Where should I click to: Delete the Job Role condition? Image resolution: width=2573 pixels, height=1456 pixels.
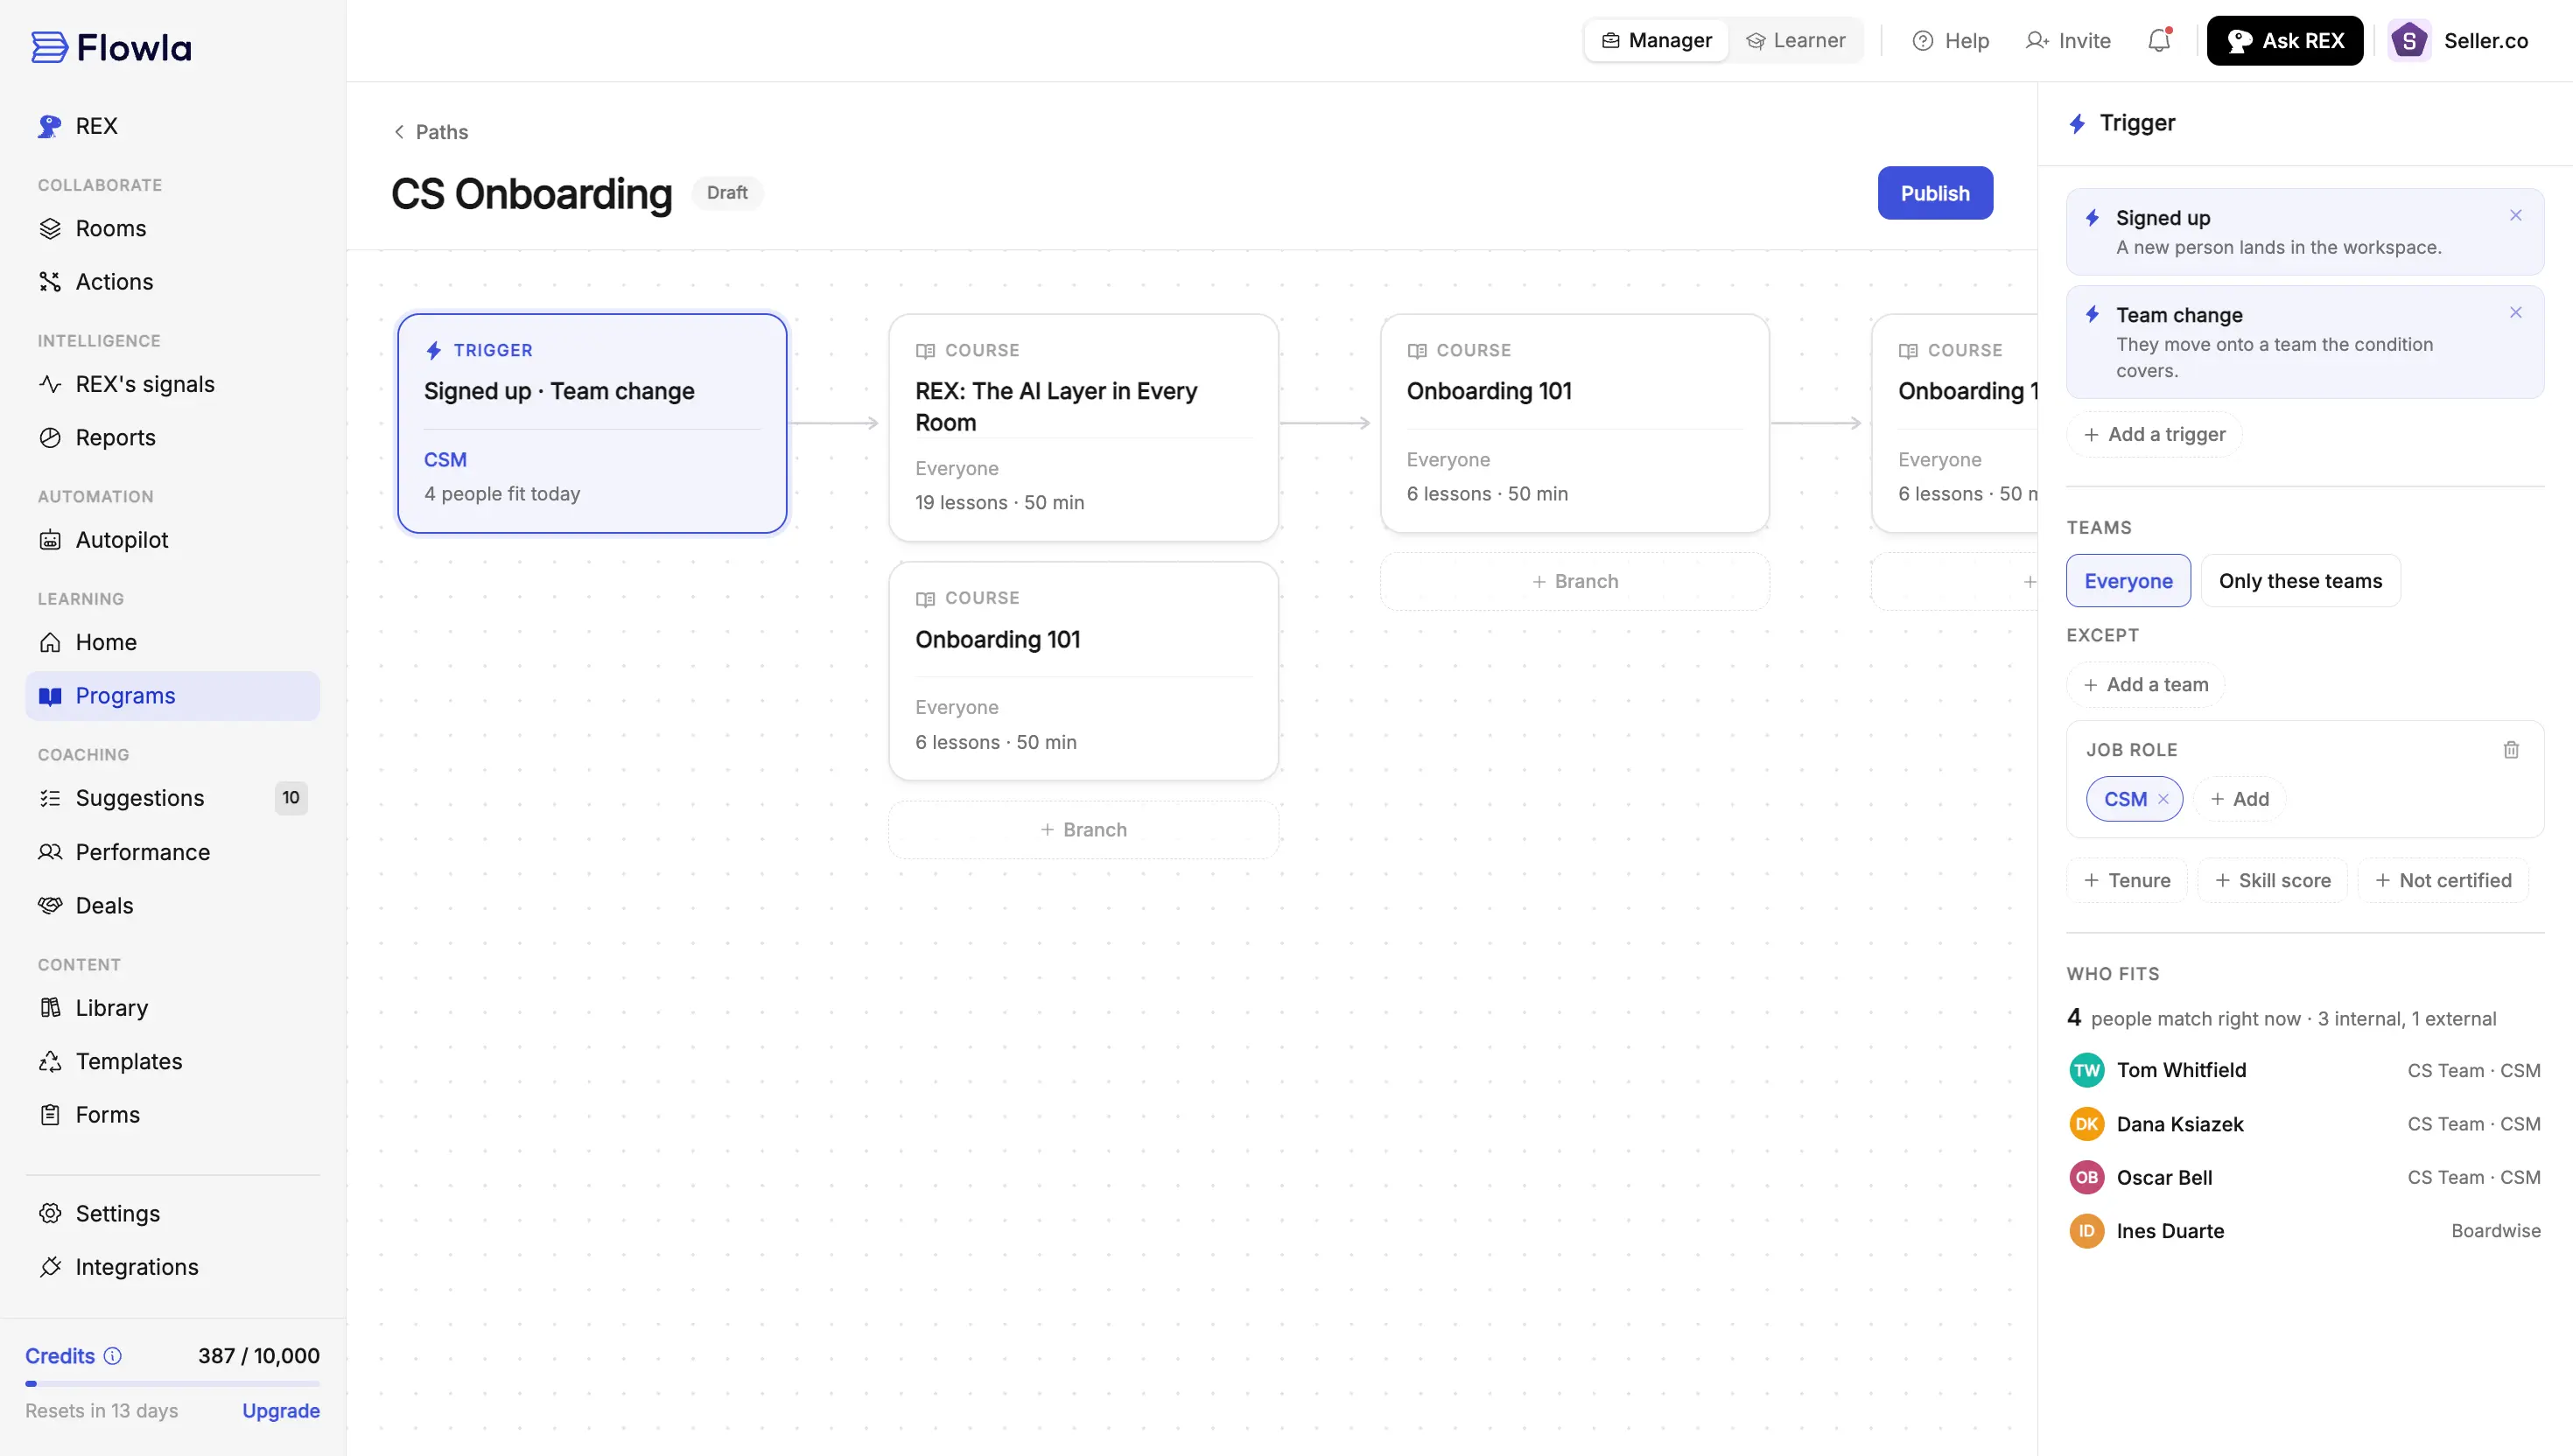2510,749
